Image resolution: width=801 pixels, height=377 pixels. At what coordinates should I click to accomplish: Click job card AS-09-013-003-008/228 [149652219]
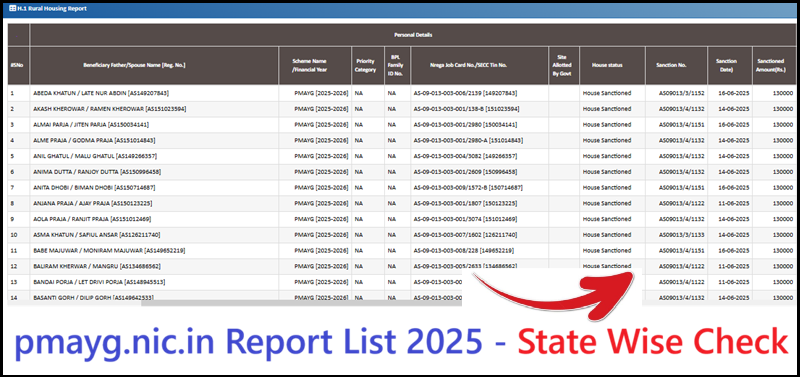464,250
